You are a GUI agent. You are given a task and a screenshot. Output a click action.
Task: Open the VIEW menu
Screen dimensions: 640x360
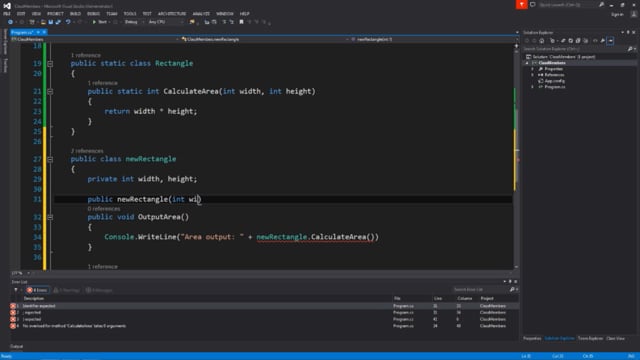point(36,13)
